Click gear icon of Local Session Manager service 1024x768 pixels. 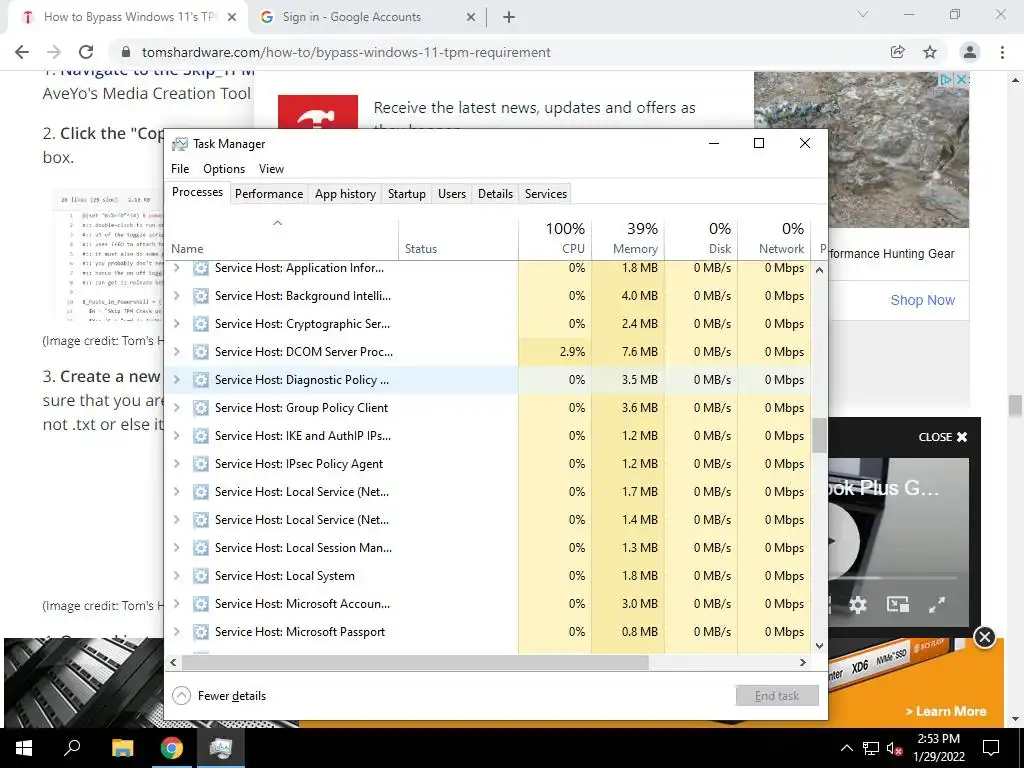click(201, 548)
